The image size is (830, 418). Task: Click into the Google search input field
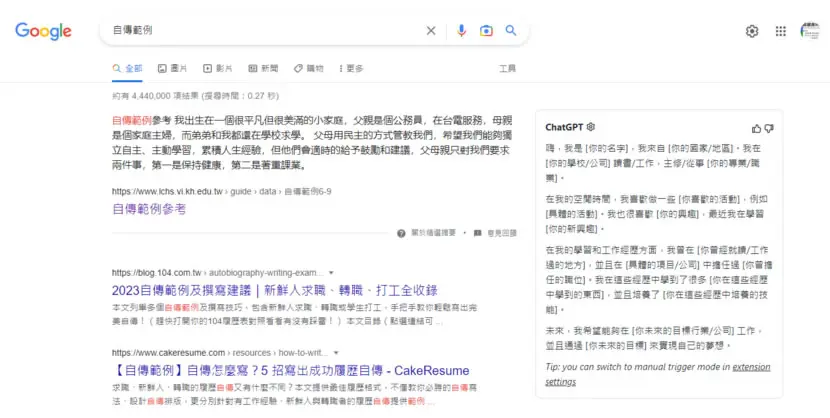tap(265, 30)
